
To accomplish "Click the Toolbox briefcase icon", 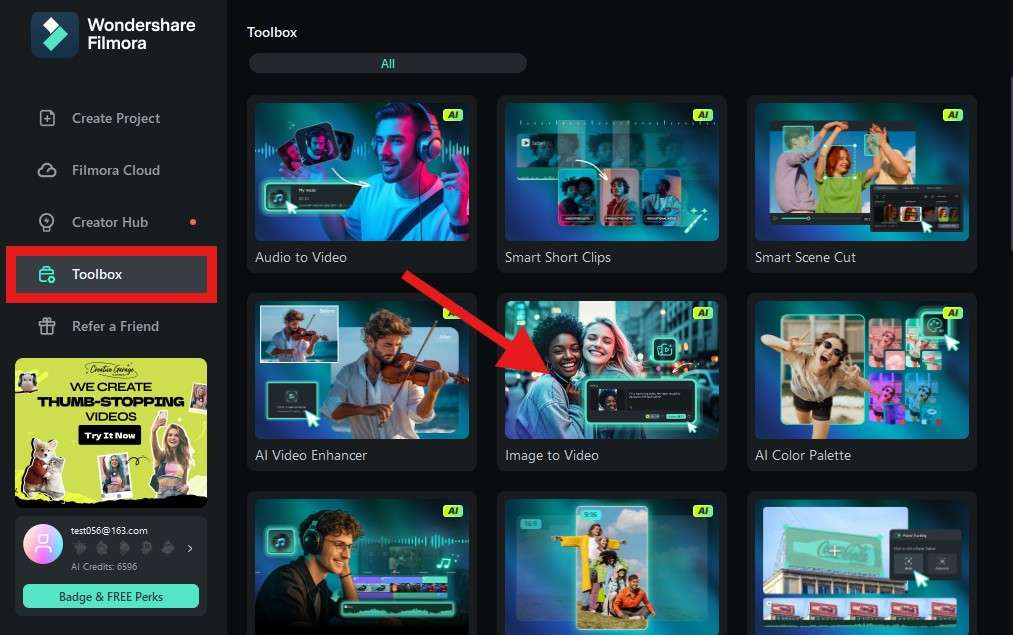I will [47, 275].
